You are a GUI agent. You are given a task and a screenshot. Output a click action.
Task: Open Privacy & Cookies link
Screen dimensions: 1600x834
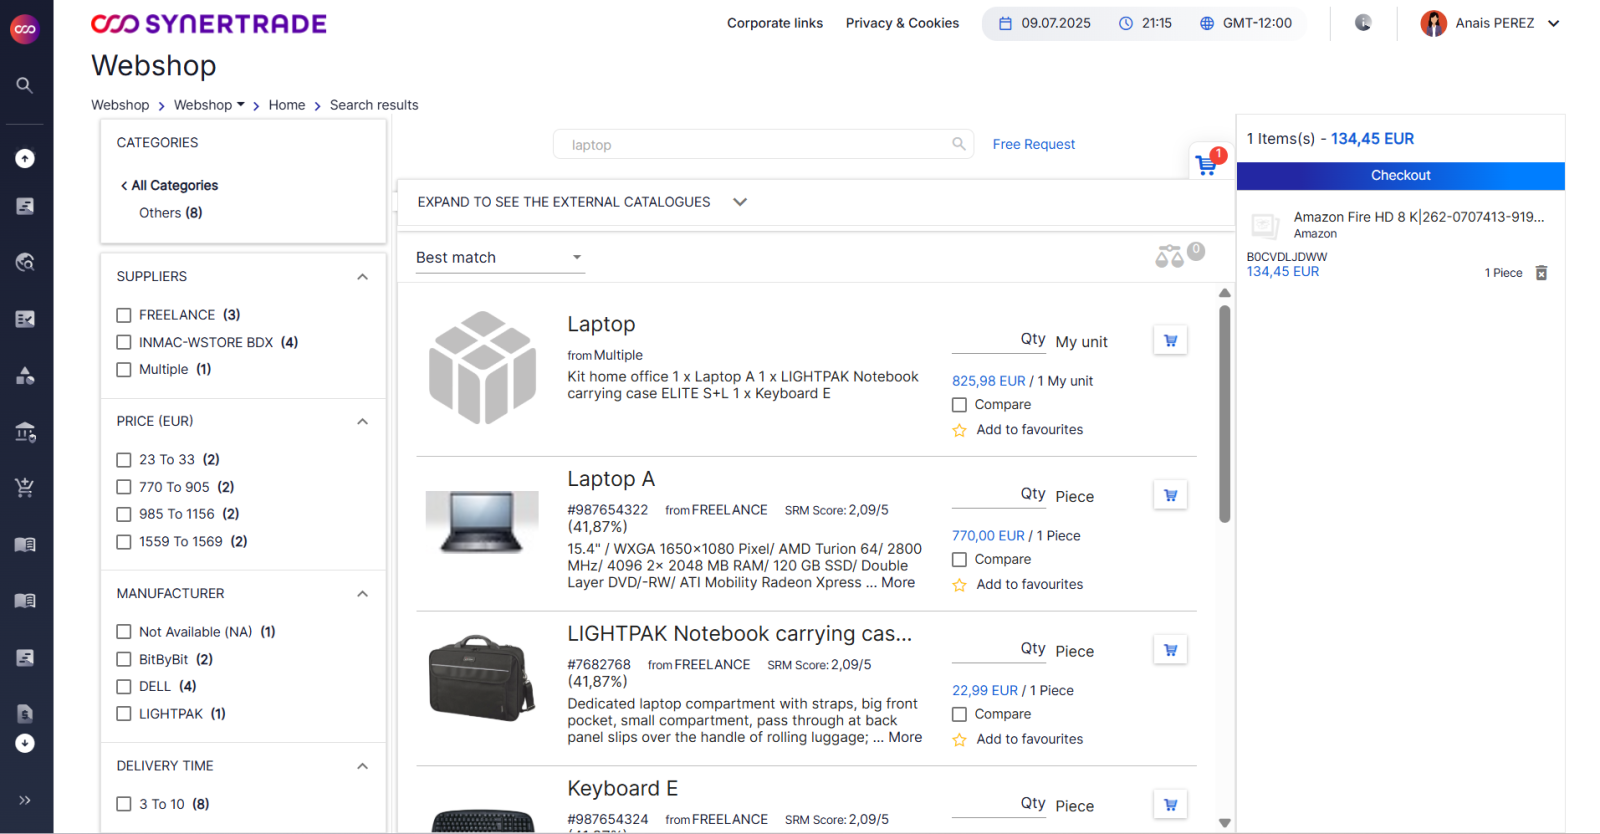point(902,23)
